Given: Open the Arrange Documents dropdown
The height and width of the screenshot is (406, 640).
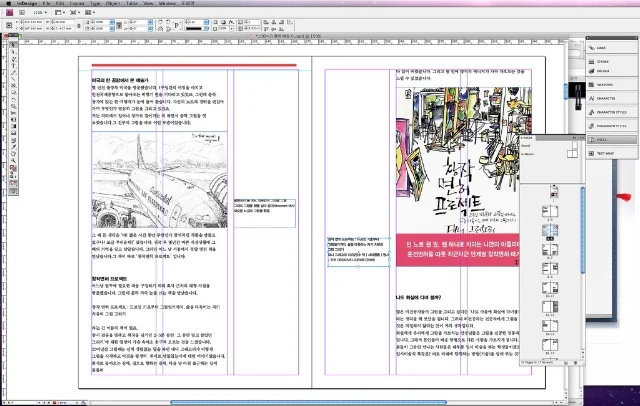Looking at the screenshot, I should 90,13.
